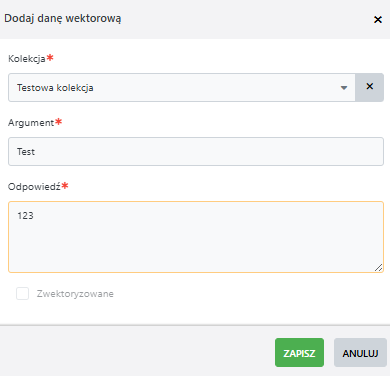Click the Zwektoryzowane checkbox label
Viewport: 390px width, 376px height.
point(75,294)
